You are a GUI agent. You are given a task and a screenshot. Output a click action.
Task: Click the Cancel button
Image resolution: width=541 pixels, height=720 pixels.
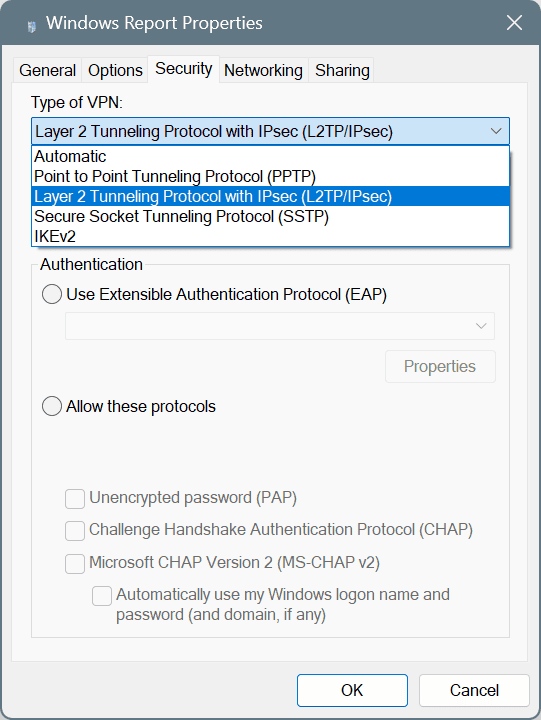coord(474,690)
